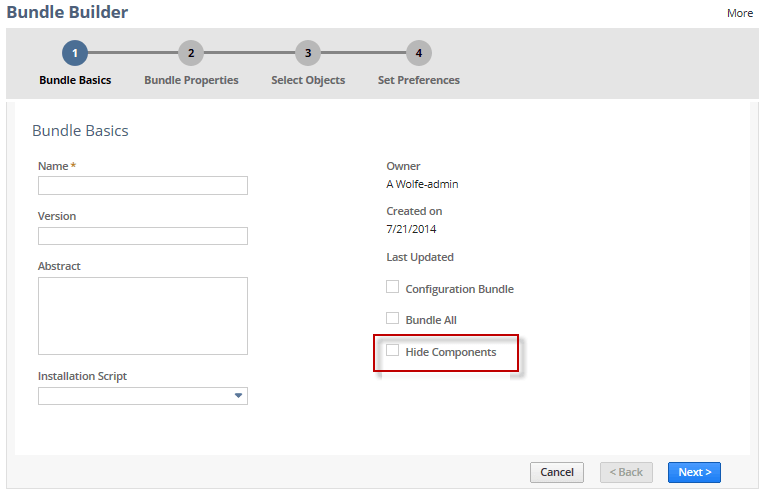Click step 2 circle in wizard
Image resolution: width=762 pixels, height=492 pixels.
[x=191, y=53]
